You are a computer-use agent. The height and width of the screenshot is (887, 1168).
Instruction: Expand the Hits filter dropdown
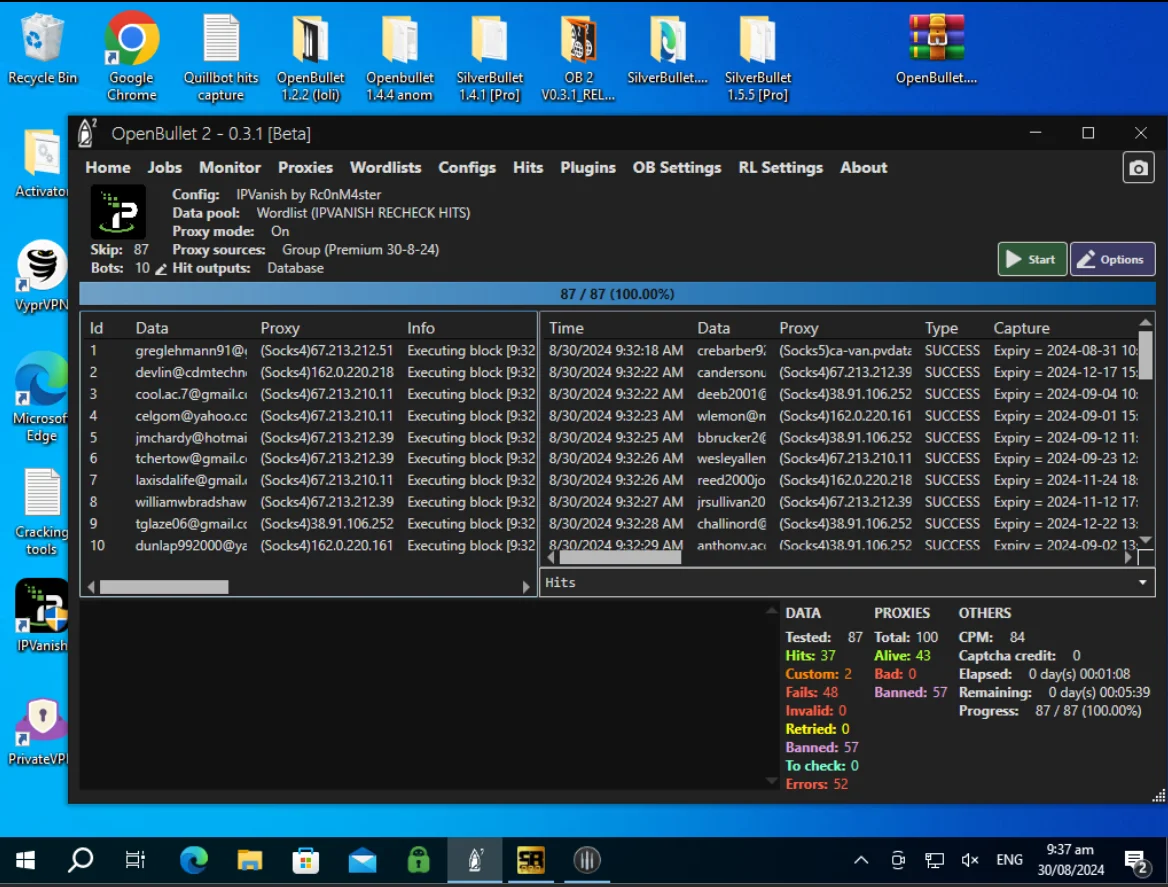point(1143,582)
